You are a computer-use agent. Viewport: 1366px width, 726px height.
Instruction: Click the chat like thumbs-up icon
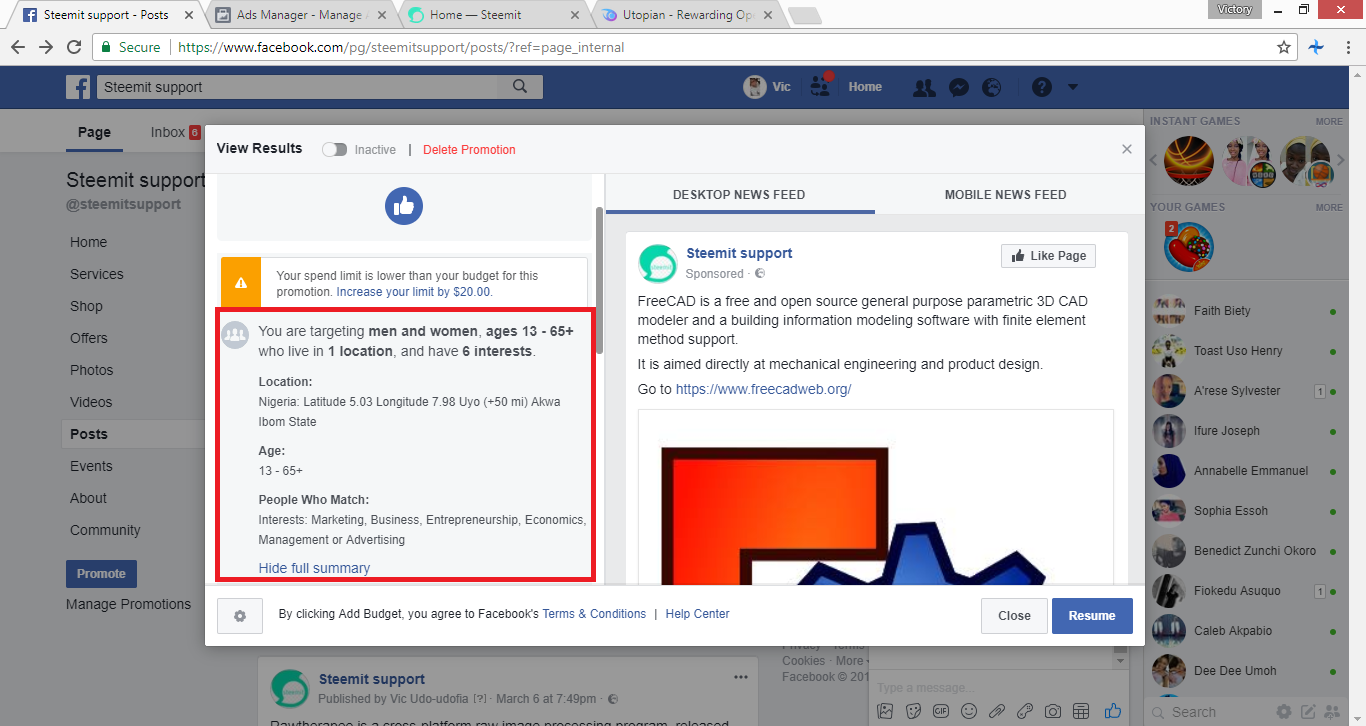pyautogui.click(x=1113, y=711)
